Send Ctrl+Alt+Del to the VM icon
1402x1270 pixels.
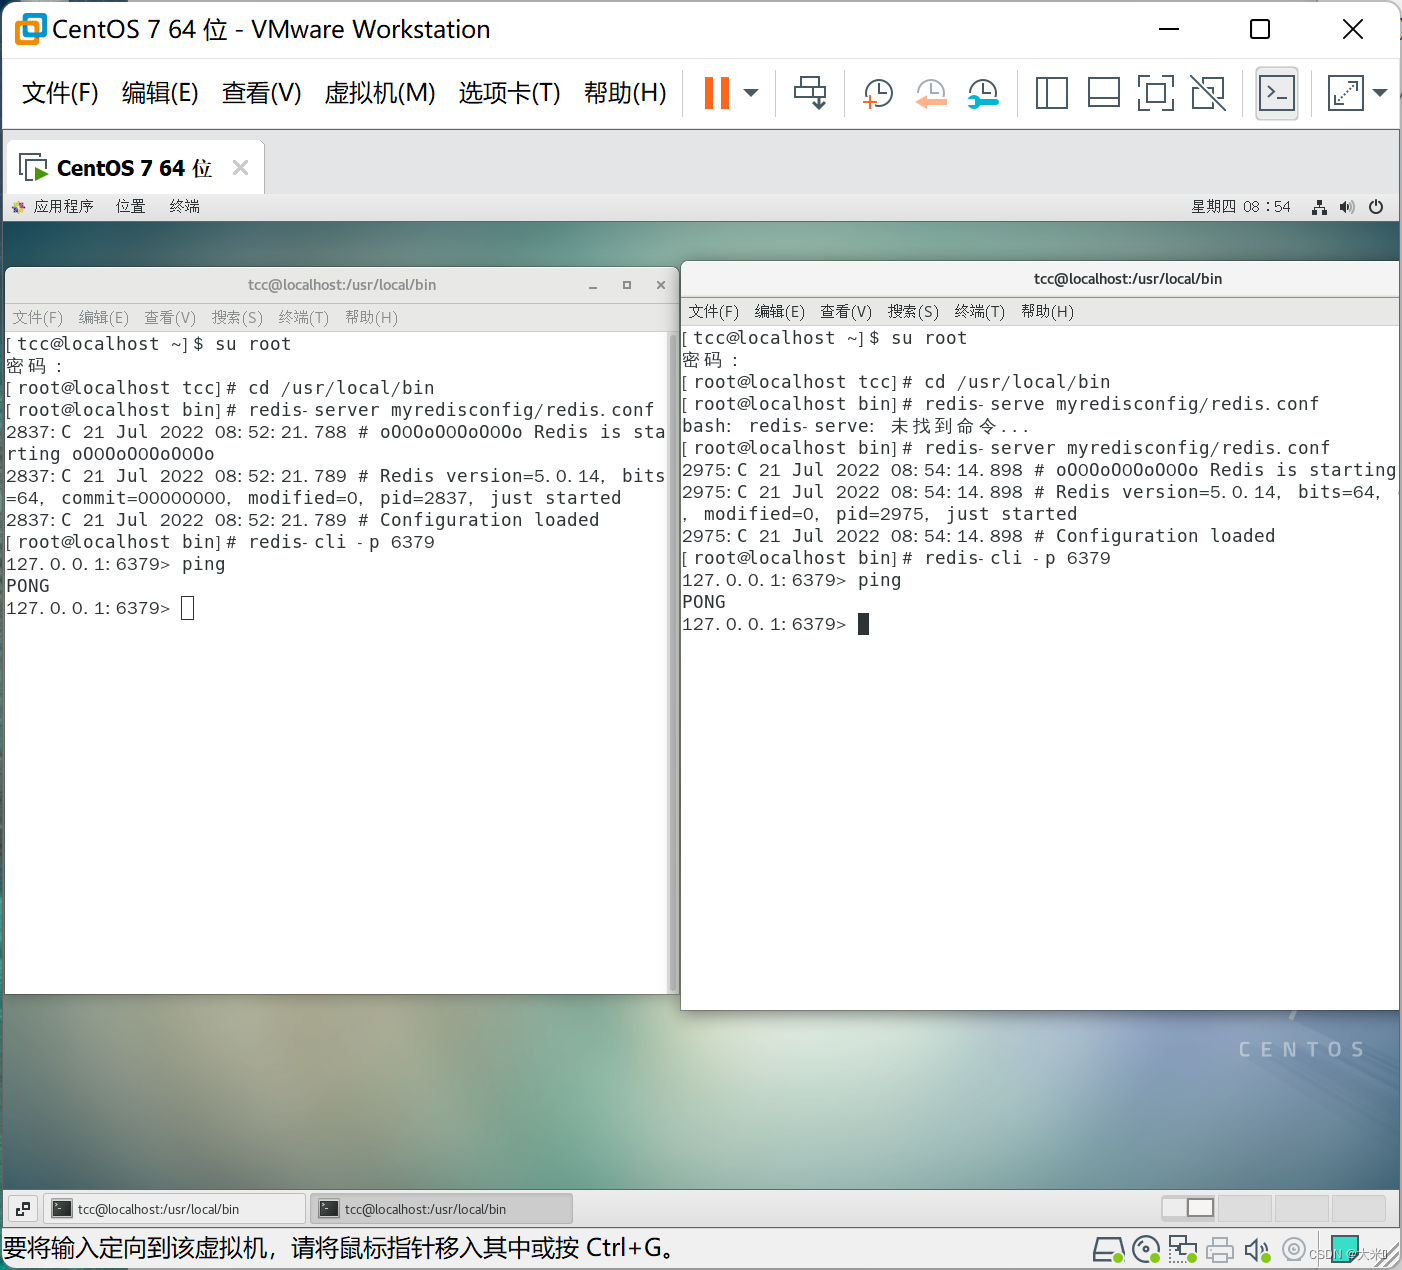click(x=810, y=93)
